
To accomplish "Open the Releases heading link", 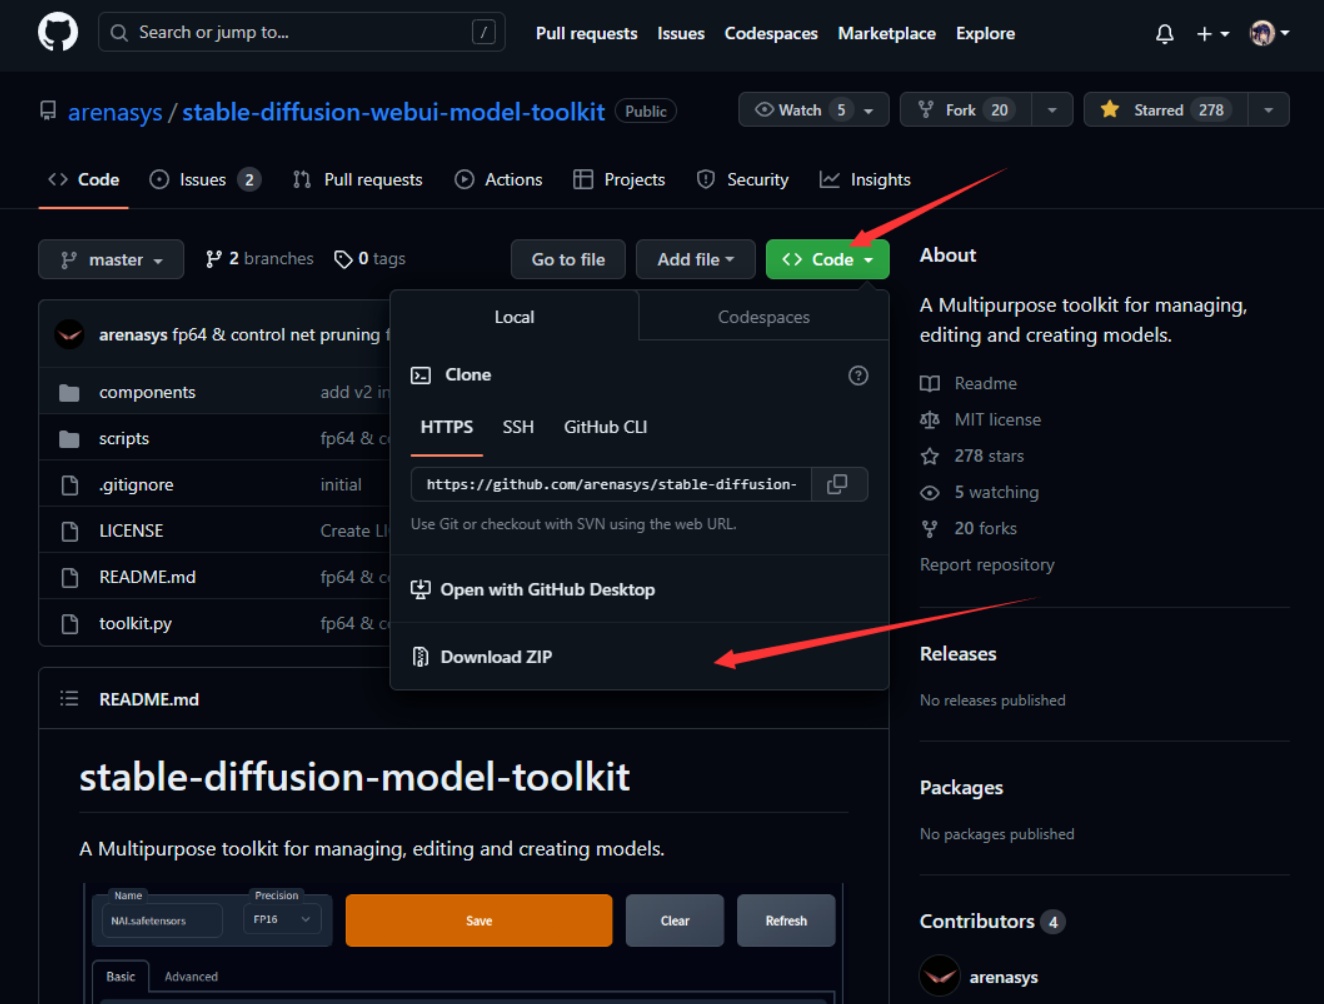I will pyautogui.click(x=958, y=654).
